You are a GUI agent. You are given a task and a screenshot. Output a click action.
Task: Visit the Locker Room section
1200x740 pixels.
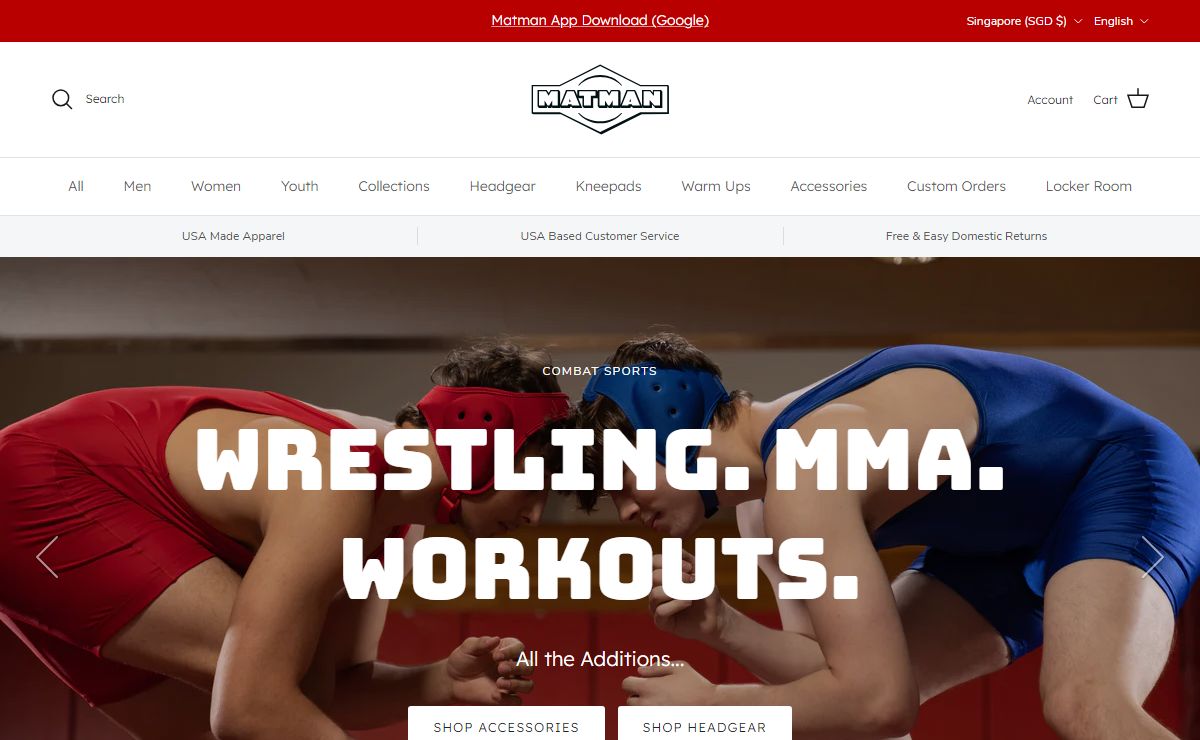(x=1089, y=186)
